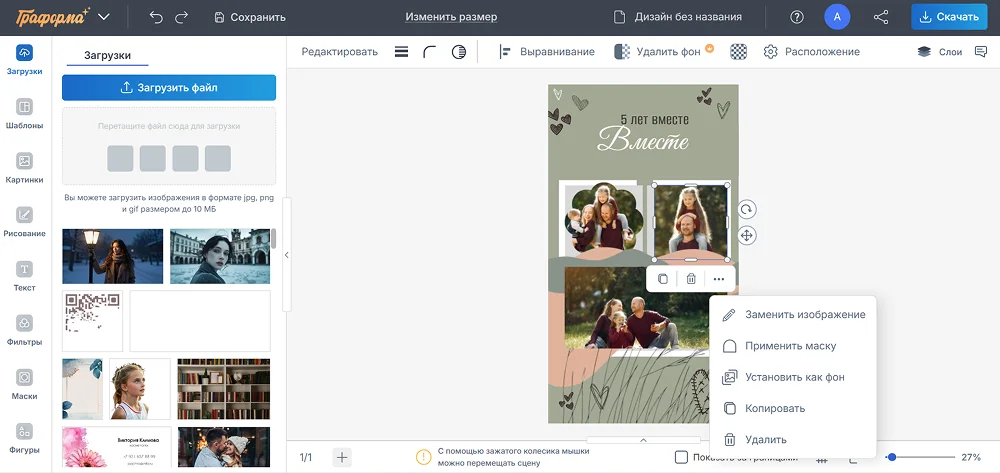Viewport: 1000px width, 473px height.
Task: Open the corner rounding icon
Action: click(430, 52)
